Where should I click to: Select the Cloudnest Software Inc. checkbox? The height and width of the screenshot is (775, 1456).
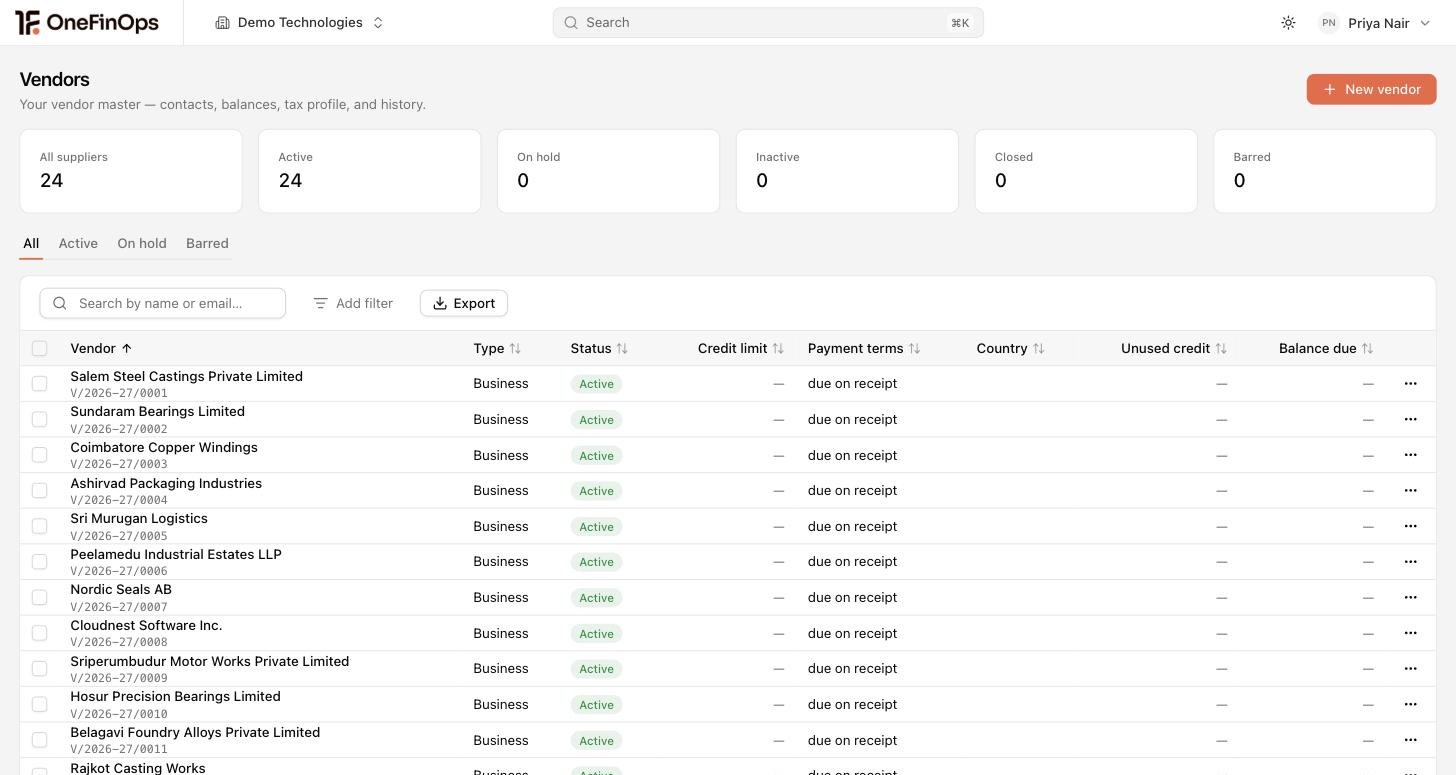tap(39, 633)
